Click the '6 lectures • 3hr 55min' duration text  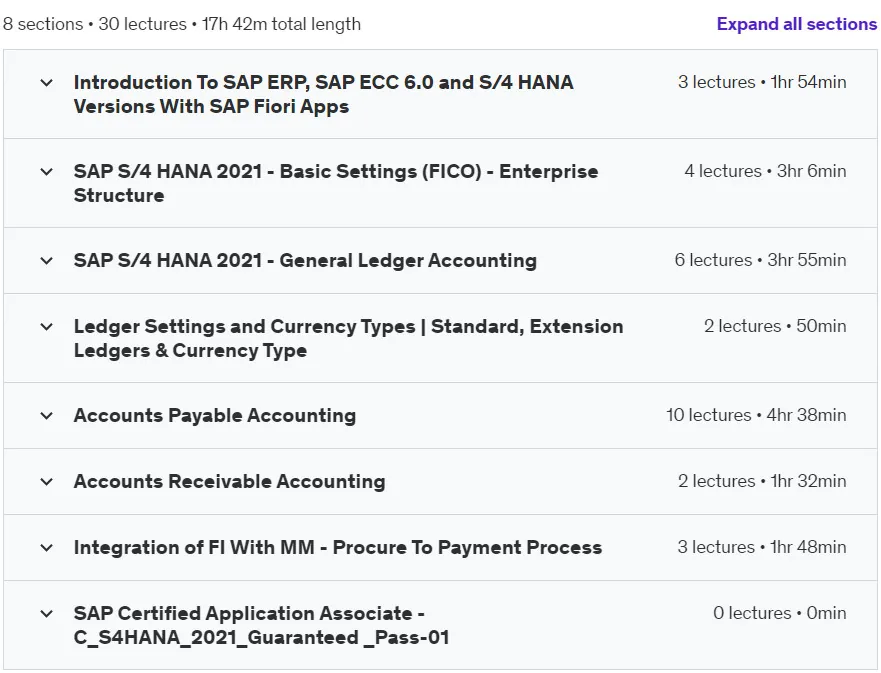coord(760,260)
